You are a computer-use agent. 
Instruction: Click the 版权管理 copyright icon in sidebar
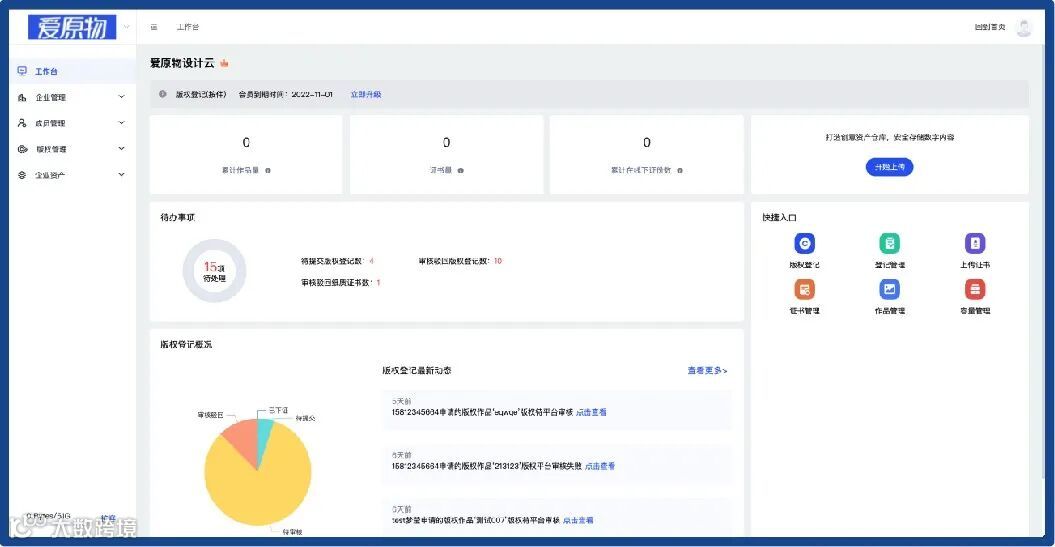pos(22,149)
